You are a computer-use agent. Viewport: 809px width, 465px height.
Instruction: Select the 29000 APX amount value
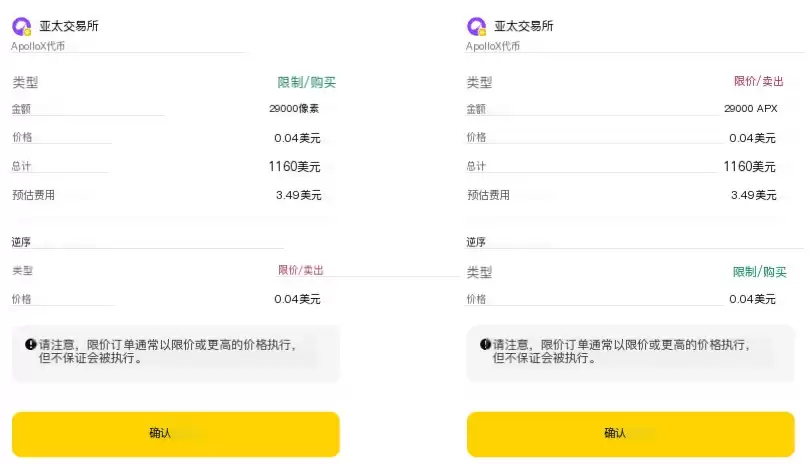pyautogui.click(x=750, y=109)
